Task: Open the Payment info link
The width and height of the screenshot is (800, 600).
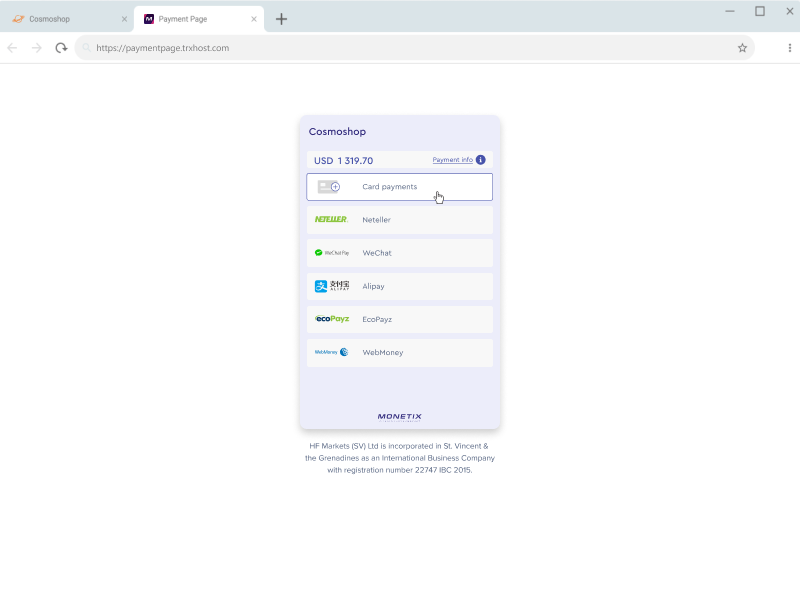Action: point(453,160)
